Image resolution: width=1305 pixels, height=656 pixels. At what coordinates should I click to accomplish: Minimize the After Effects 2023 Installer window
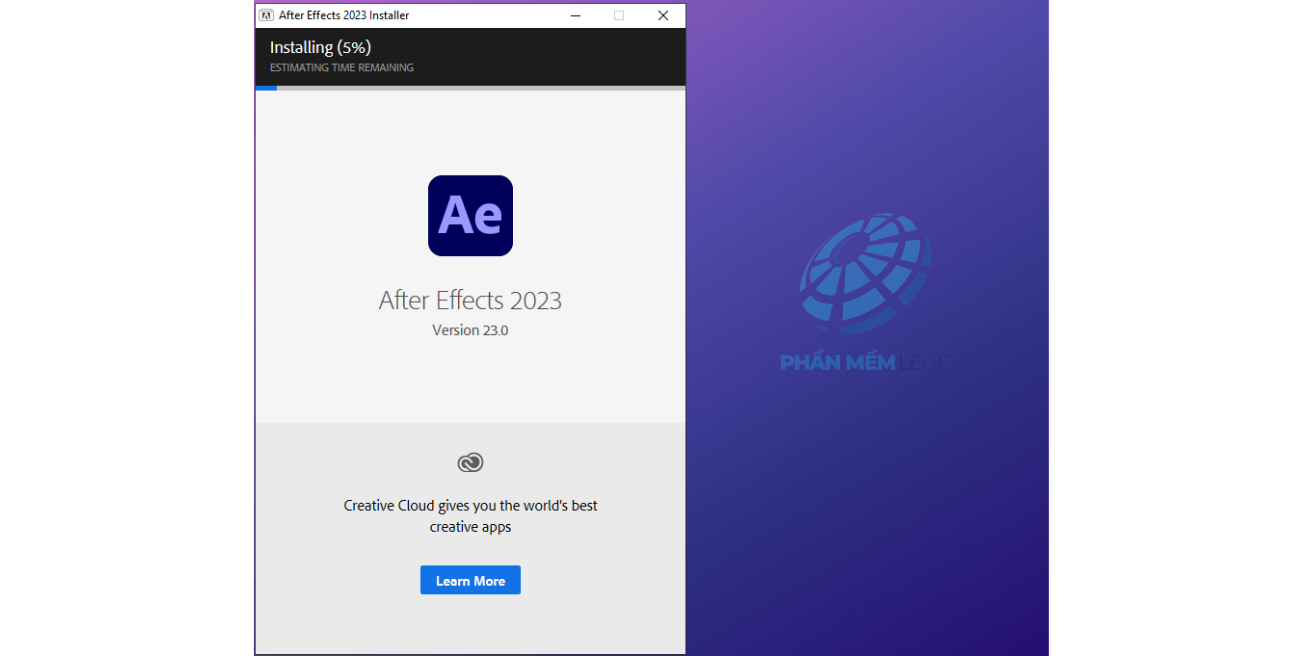tap(576, 15)
